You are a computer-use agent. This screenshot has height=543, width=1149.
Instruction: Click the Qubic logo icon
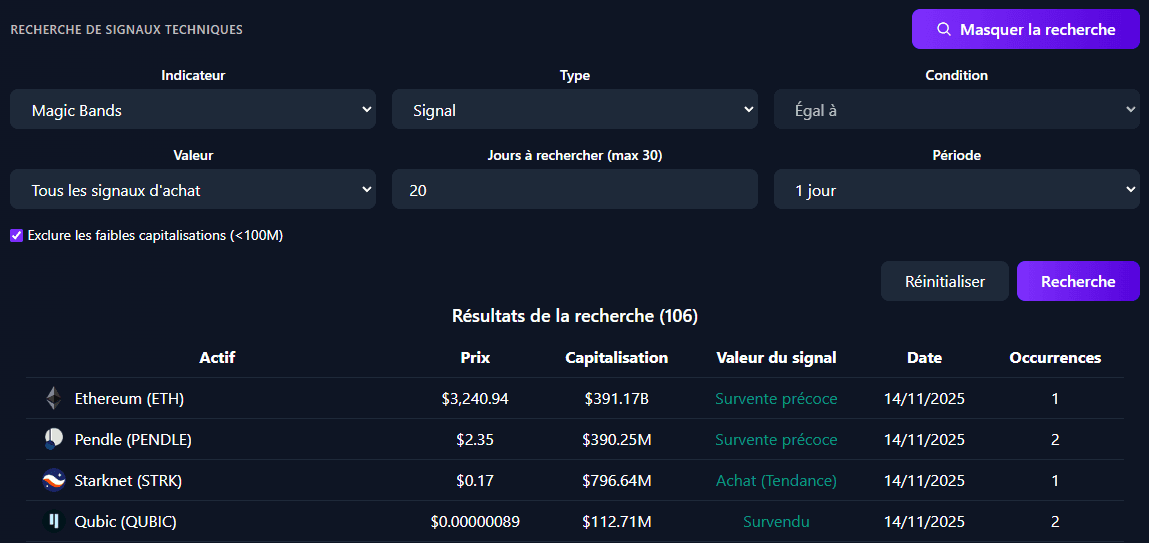click(54, 522)
